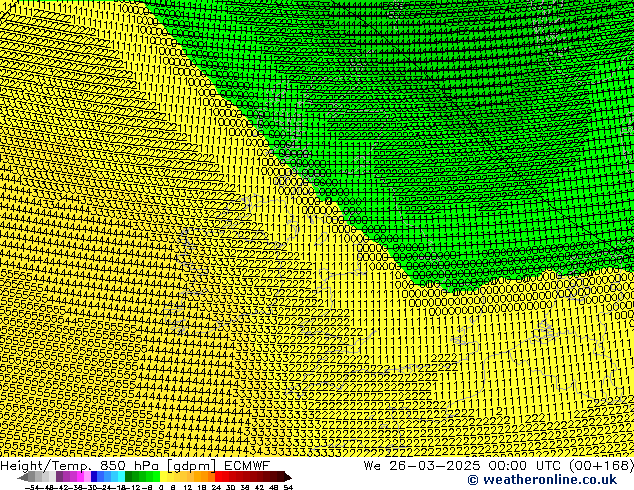Image resolution: width=634 pixels, height=490 pixels.
Task: Click the date text We 26-03-2025 00:00 UTC
Action: (464, 466)
